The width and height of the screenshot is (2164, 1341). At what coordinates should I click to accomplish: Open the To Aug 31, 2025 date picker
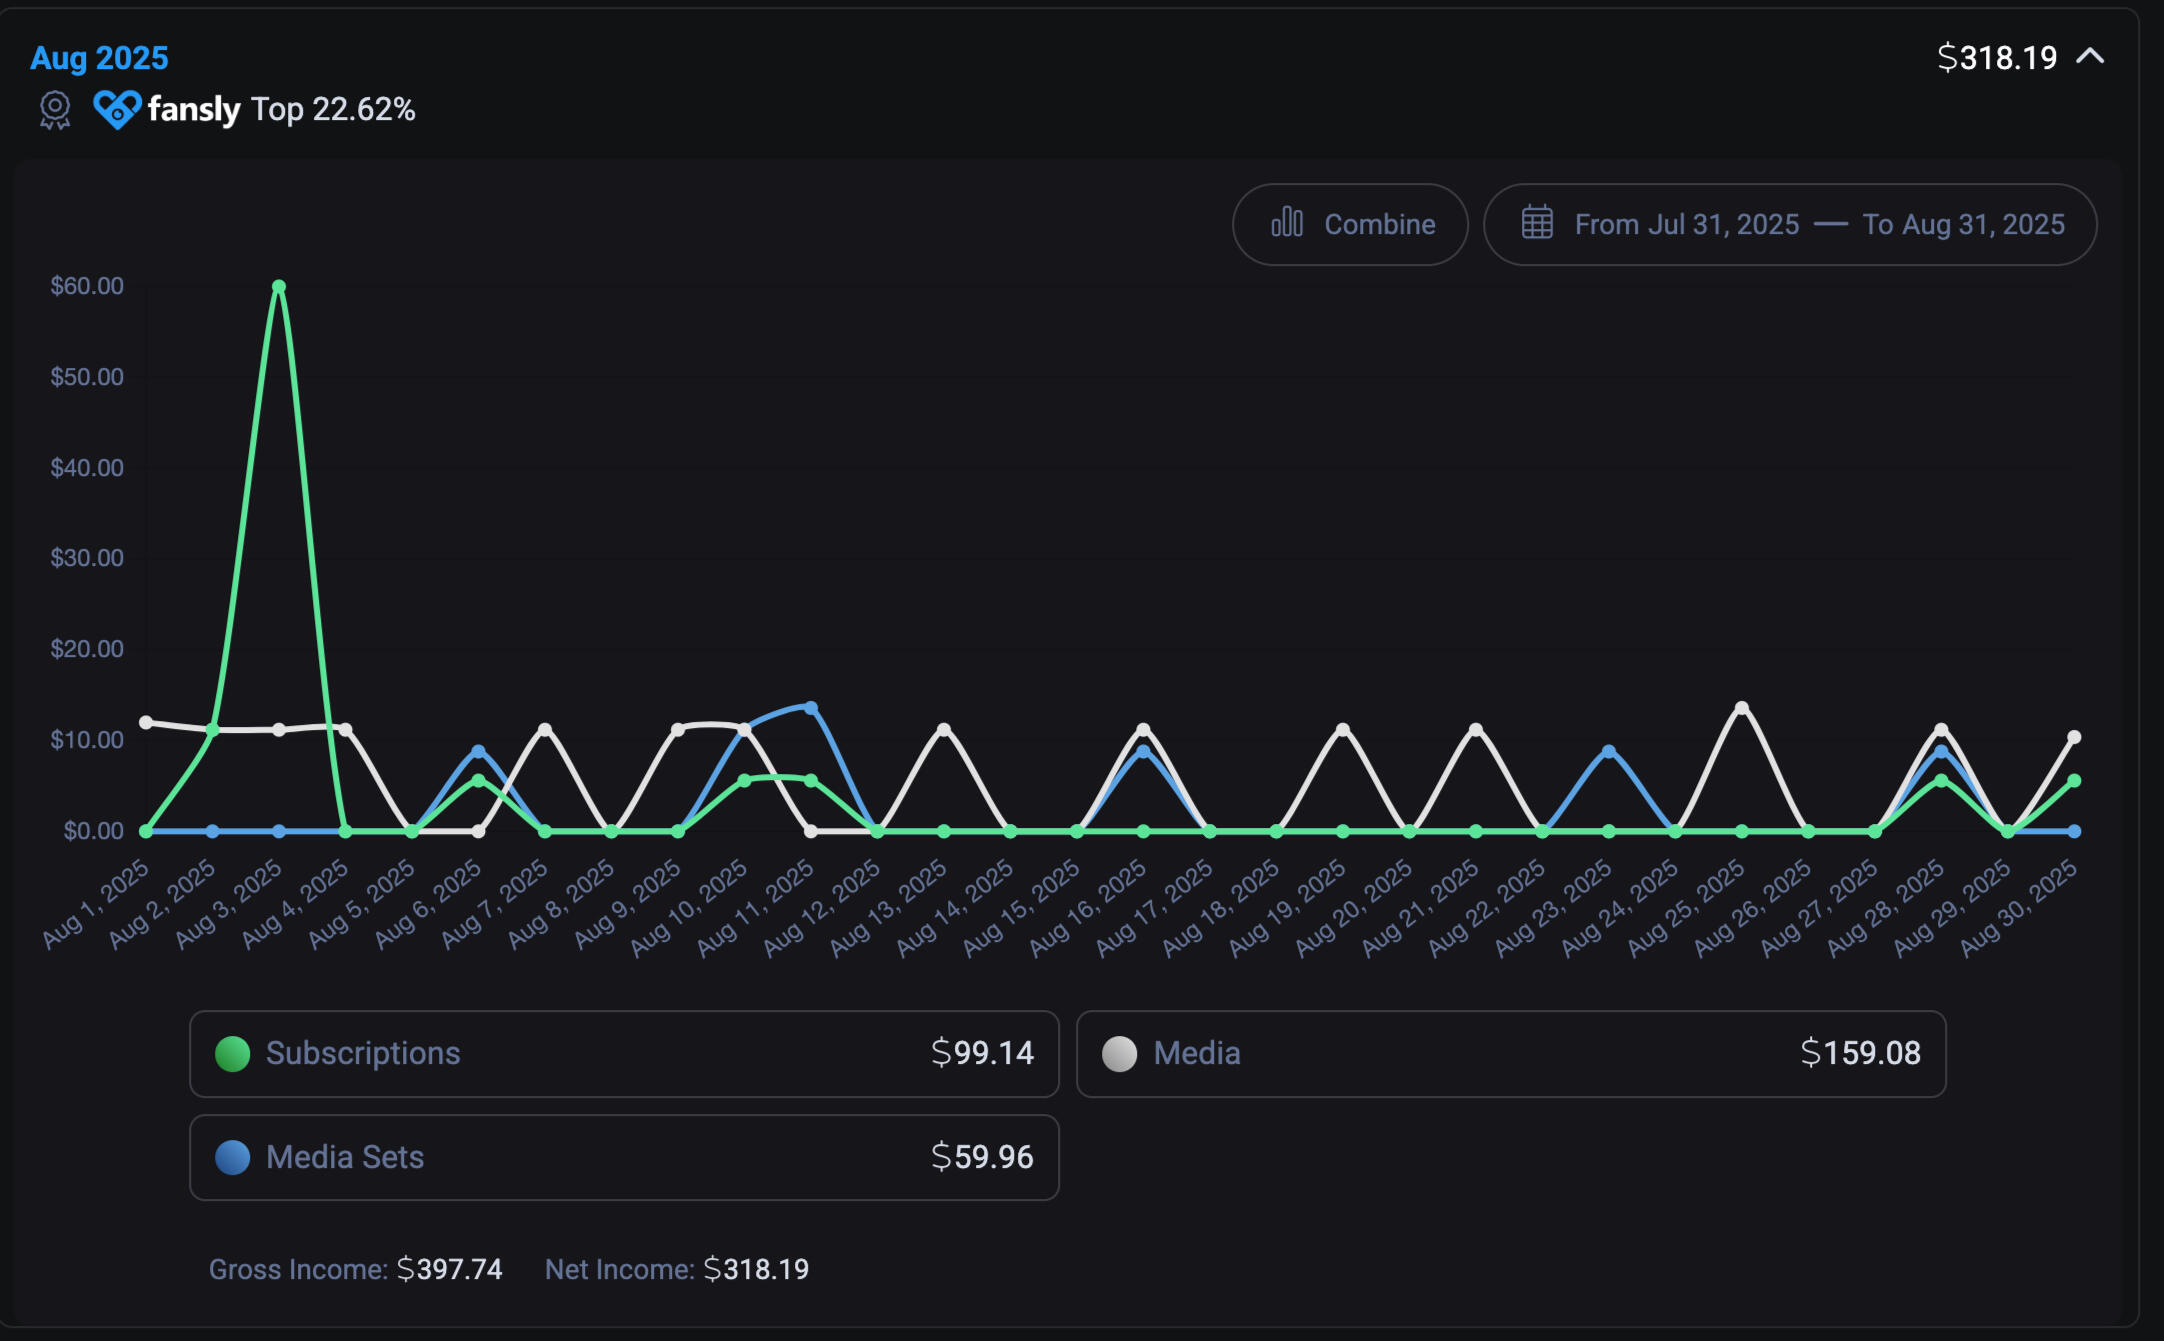click(x=1963, y=224)
